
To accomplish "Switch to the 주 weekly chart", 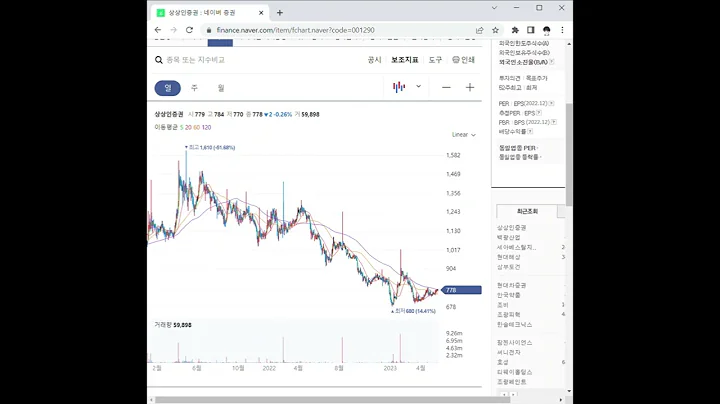I will 194,88.
